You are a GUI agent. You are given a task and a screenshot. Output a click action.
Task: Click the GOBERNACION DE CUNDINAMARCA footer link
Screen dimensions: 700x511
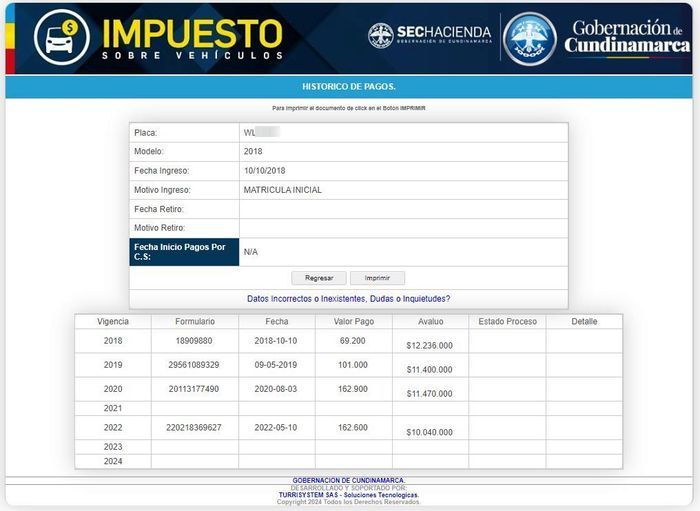(348, 480)
